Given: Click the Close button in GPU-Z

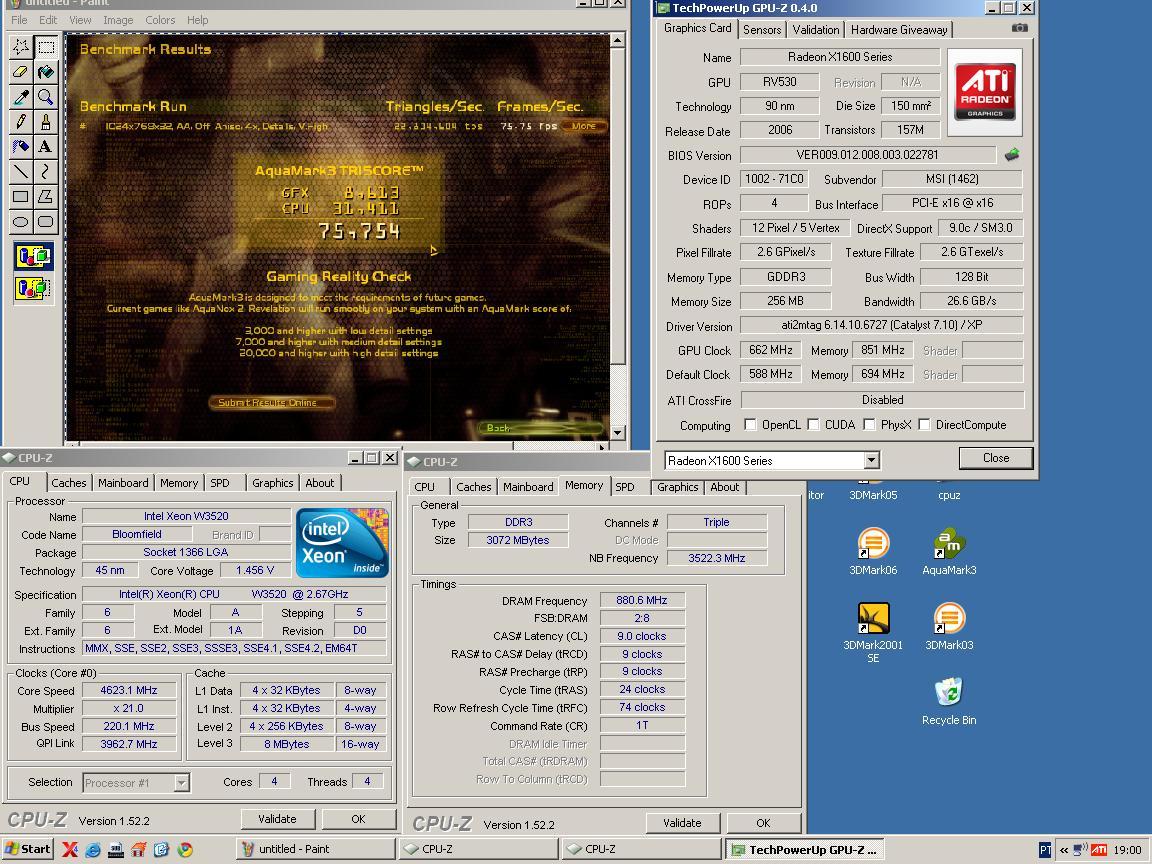Looking at the screenshot, I should pyautogui.click(x=996, y=458).
